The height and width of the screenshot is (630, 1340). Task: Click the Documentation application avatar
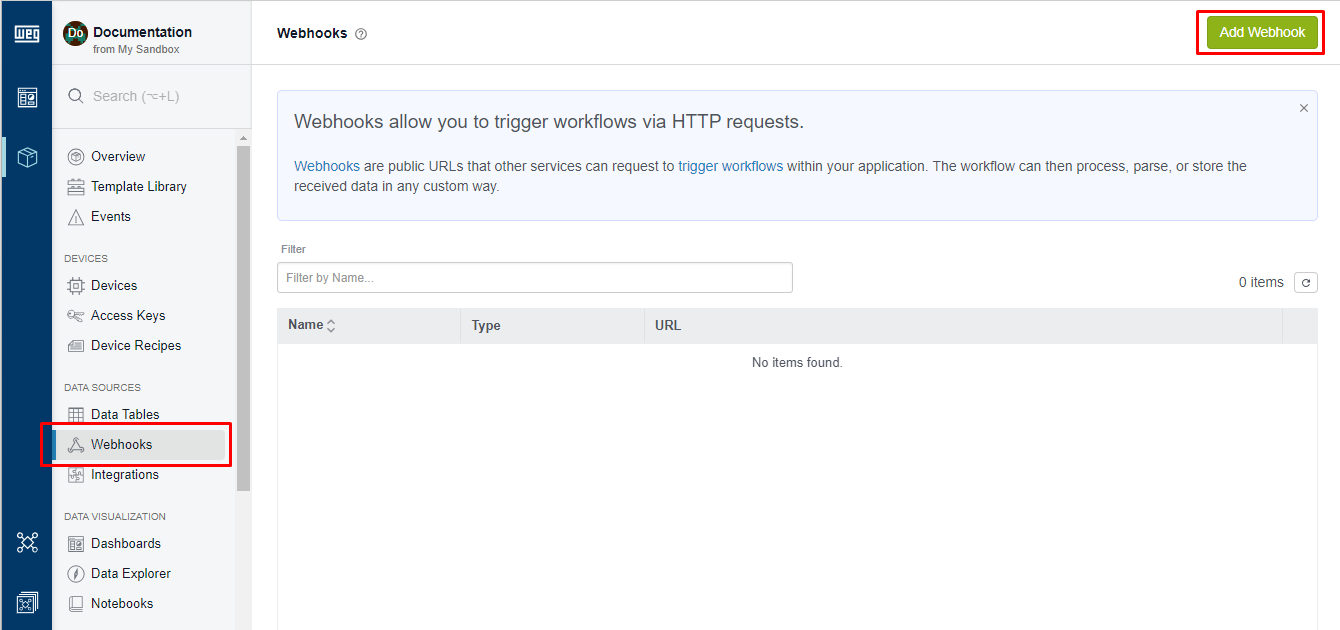pos(75,34)
